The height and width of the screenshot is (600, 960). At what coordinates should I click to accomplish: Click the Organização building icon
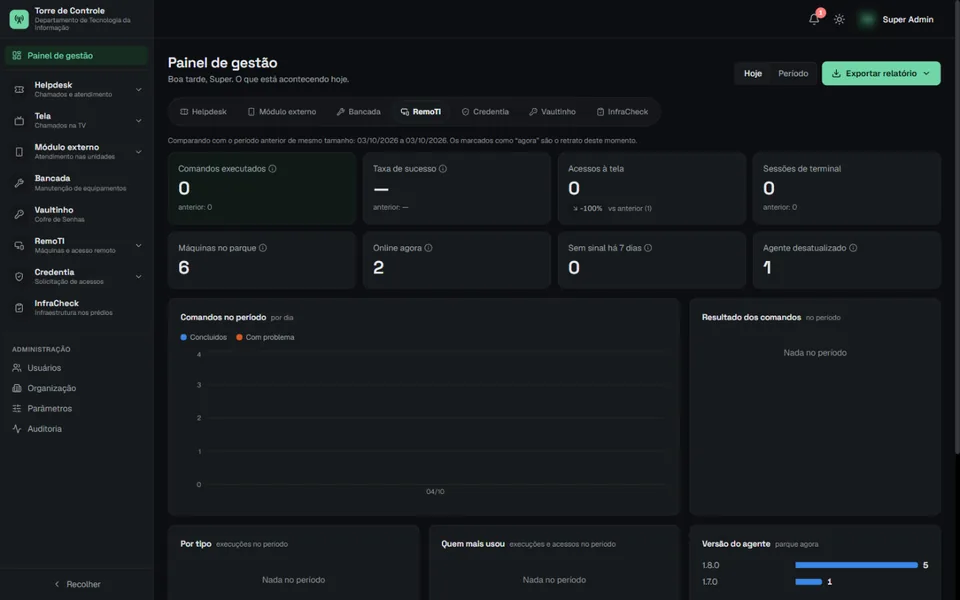[x=17, y=388]
